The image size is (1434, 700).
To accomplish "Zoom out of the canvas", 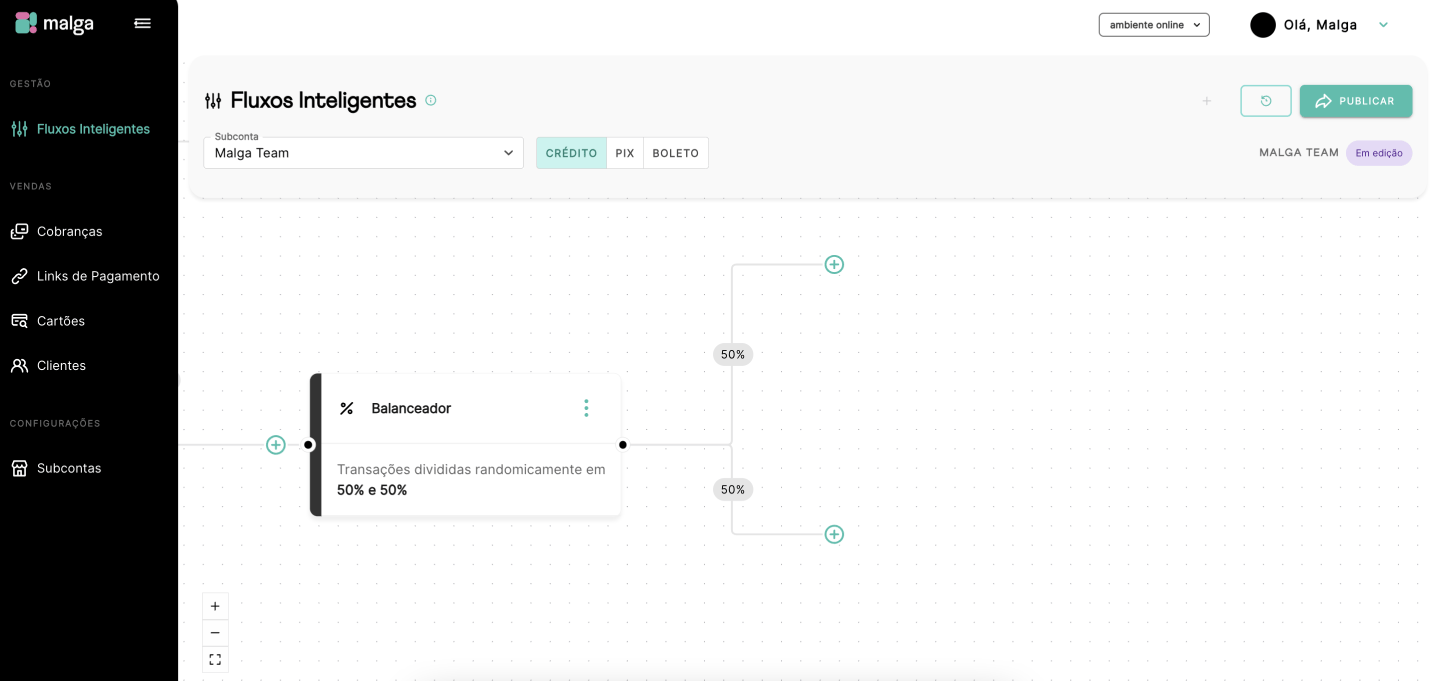I will point(215,633).
